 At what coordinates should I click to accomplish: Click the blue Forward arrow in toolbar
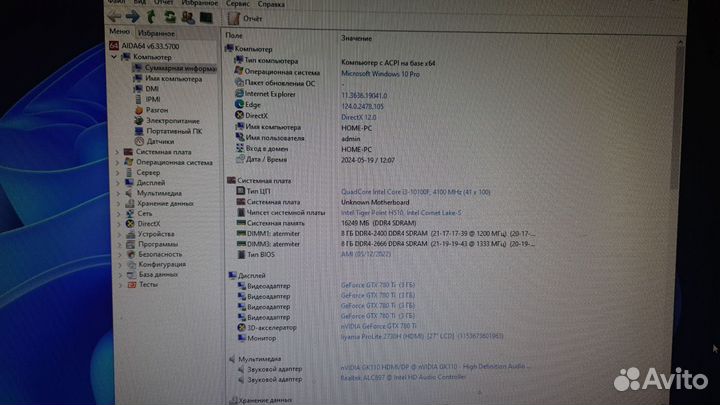(132, 17)
